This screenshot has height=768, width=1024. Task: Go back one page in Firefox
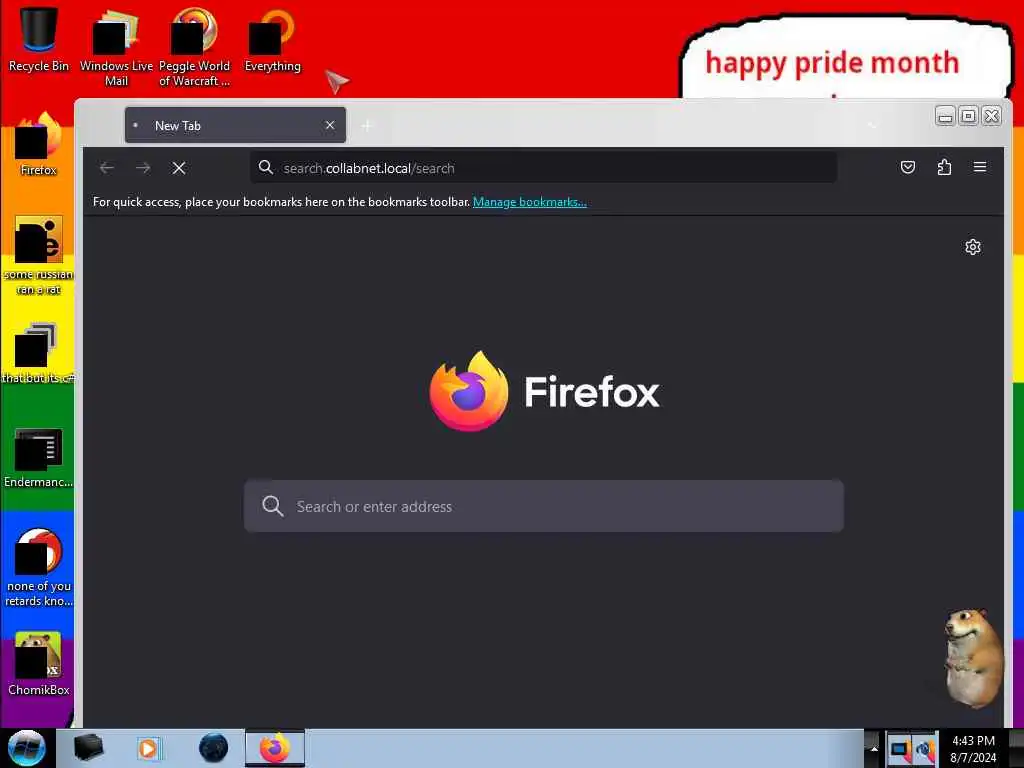pos(107,168)
